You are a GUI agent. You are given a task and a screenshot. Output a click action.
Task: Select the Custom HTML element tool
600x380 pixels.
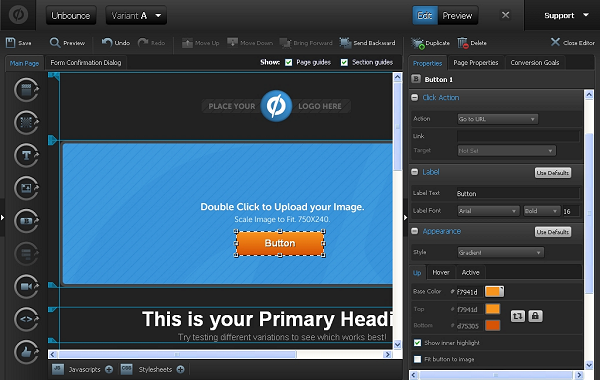coord(26,319)
